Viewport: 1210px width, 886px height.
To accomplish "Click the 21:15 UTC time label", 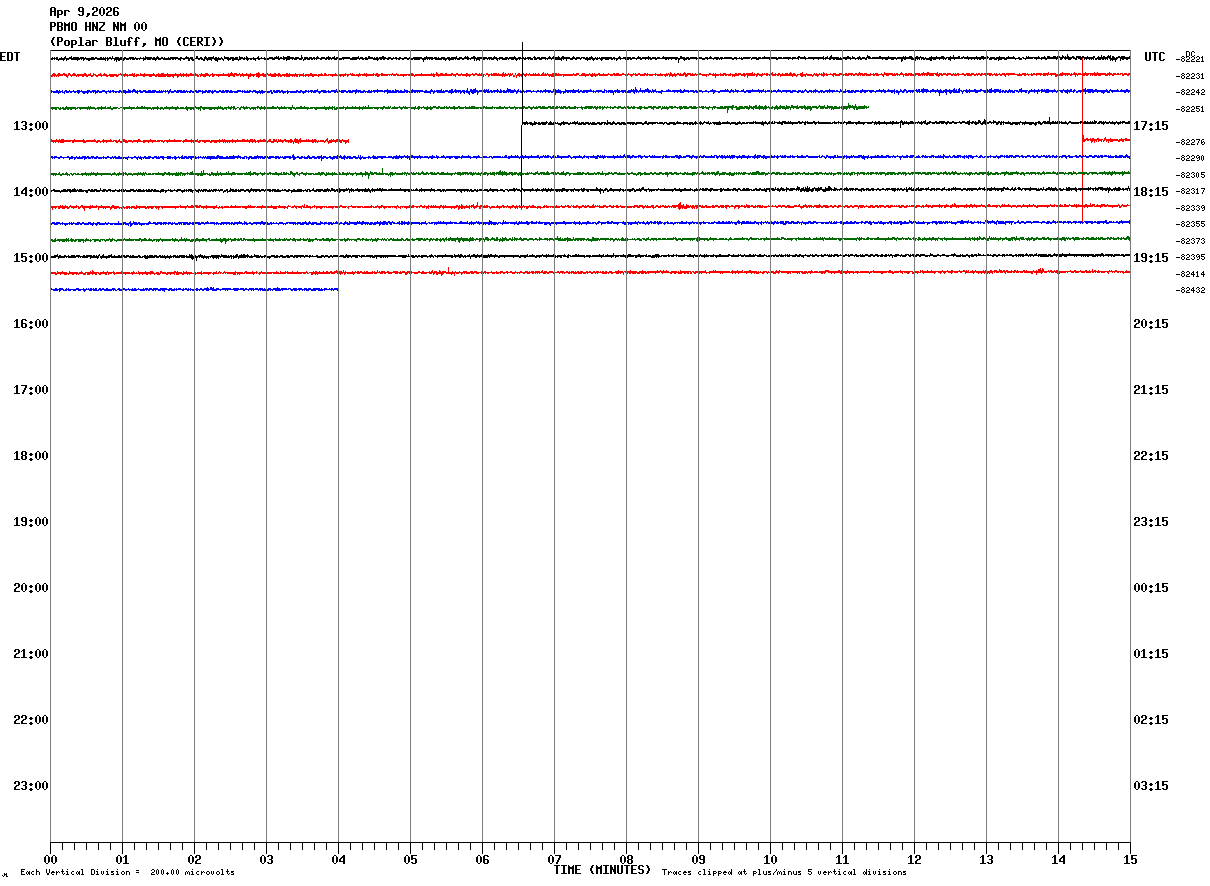I will (x=1151, y=390).
